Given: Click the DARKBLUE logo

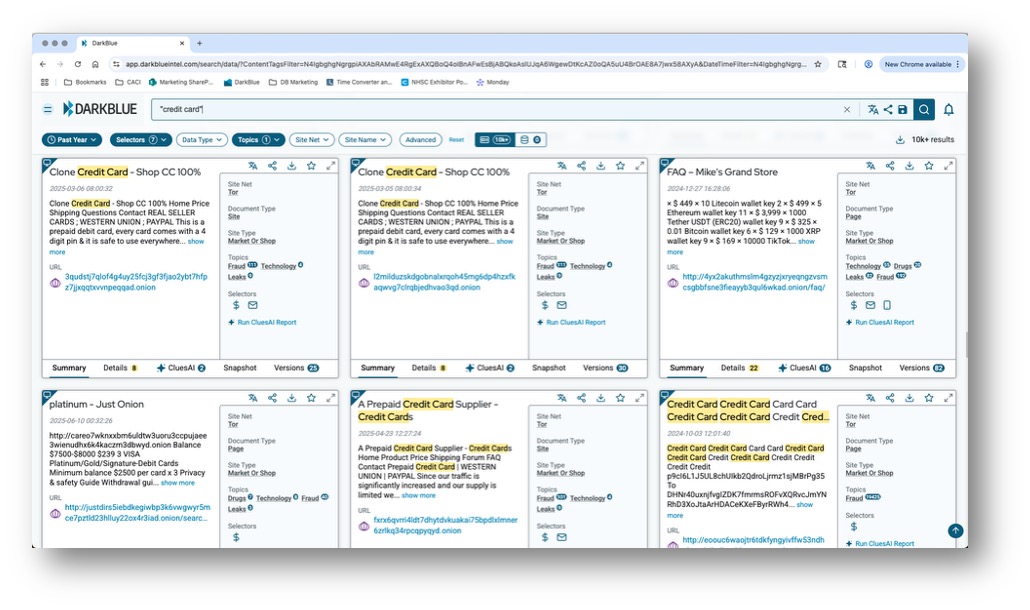Looking at the screenshot, I should coord(100,109).
